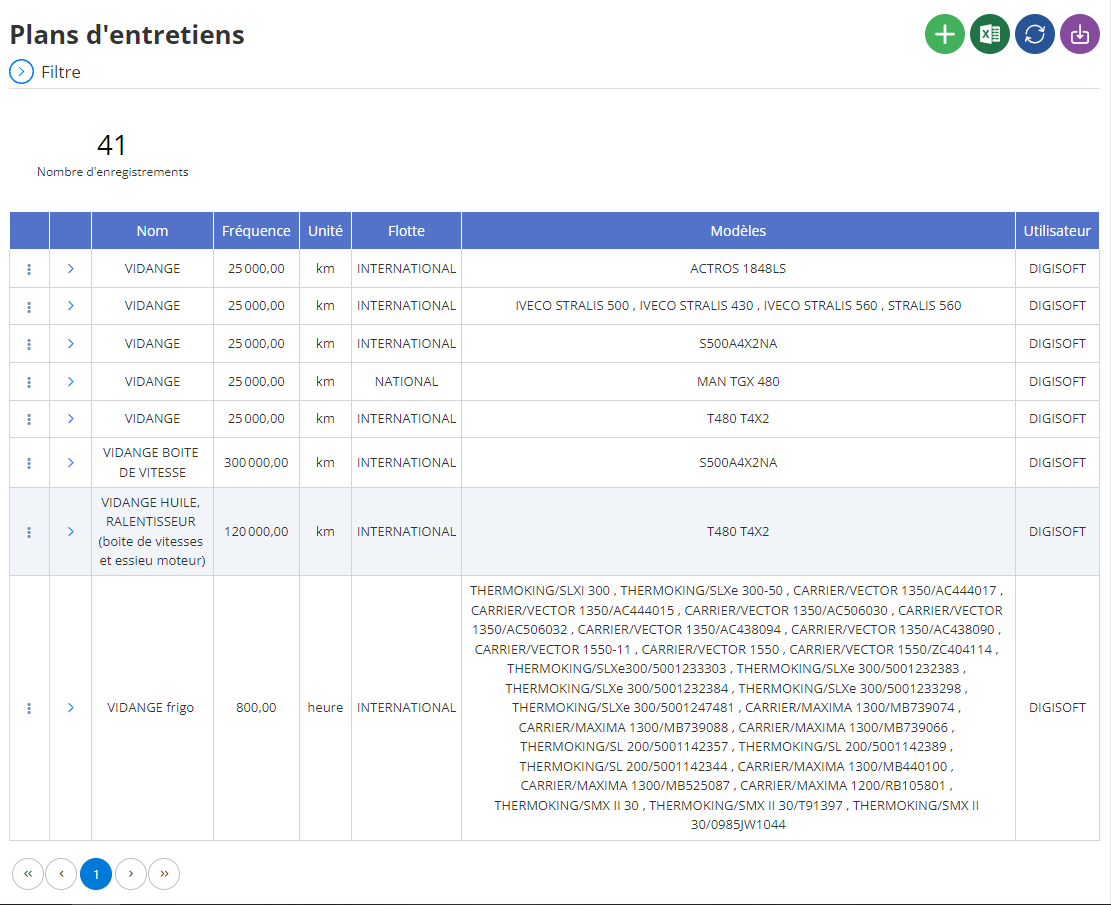Viewport: 1111px width, 905px height.
Task: Go to the next page
Action: [x=130, y=874]
